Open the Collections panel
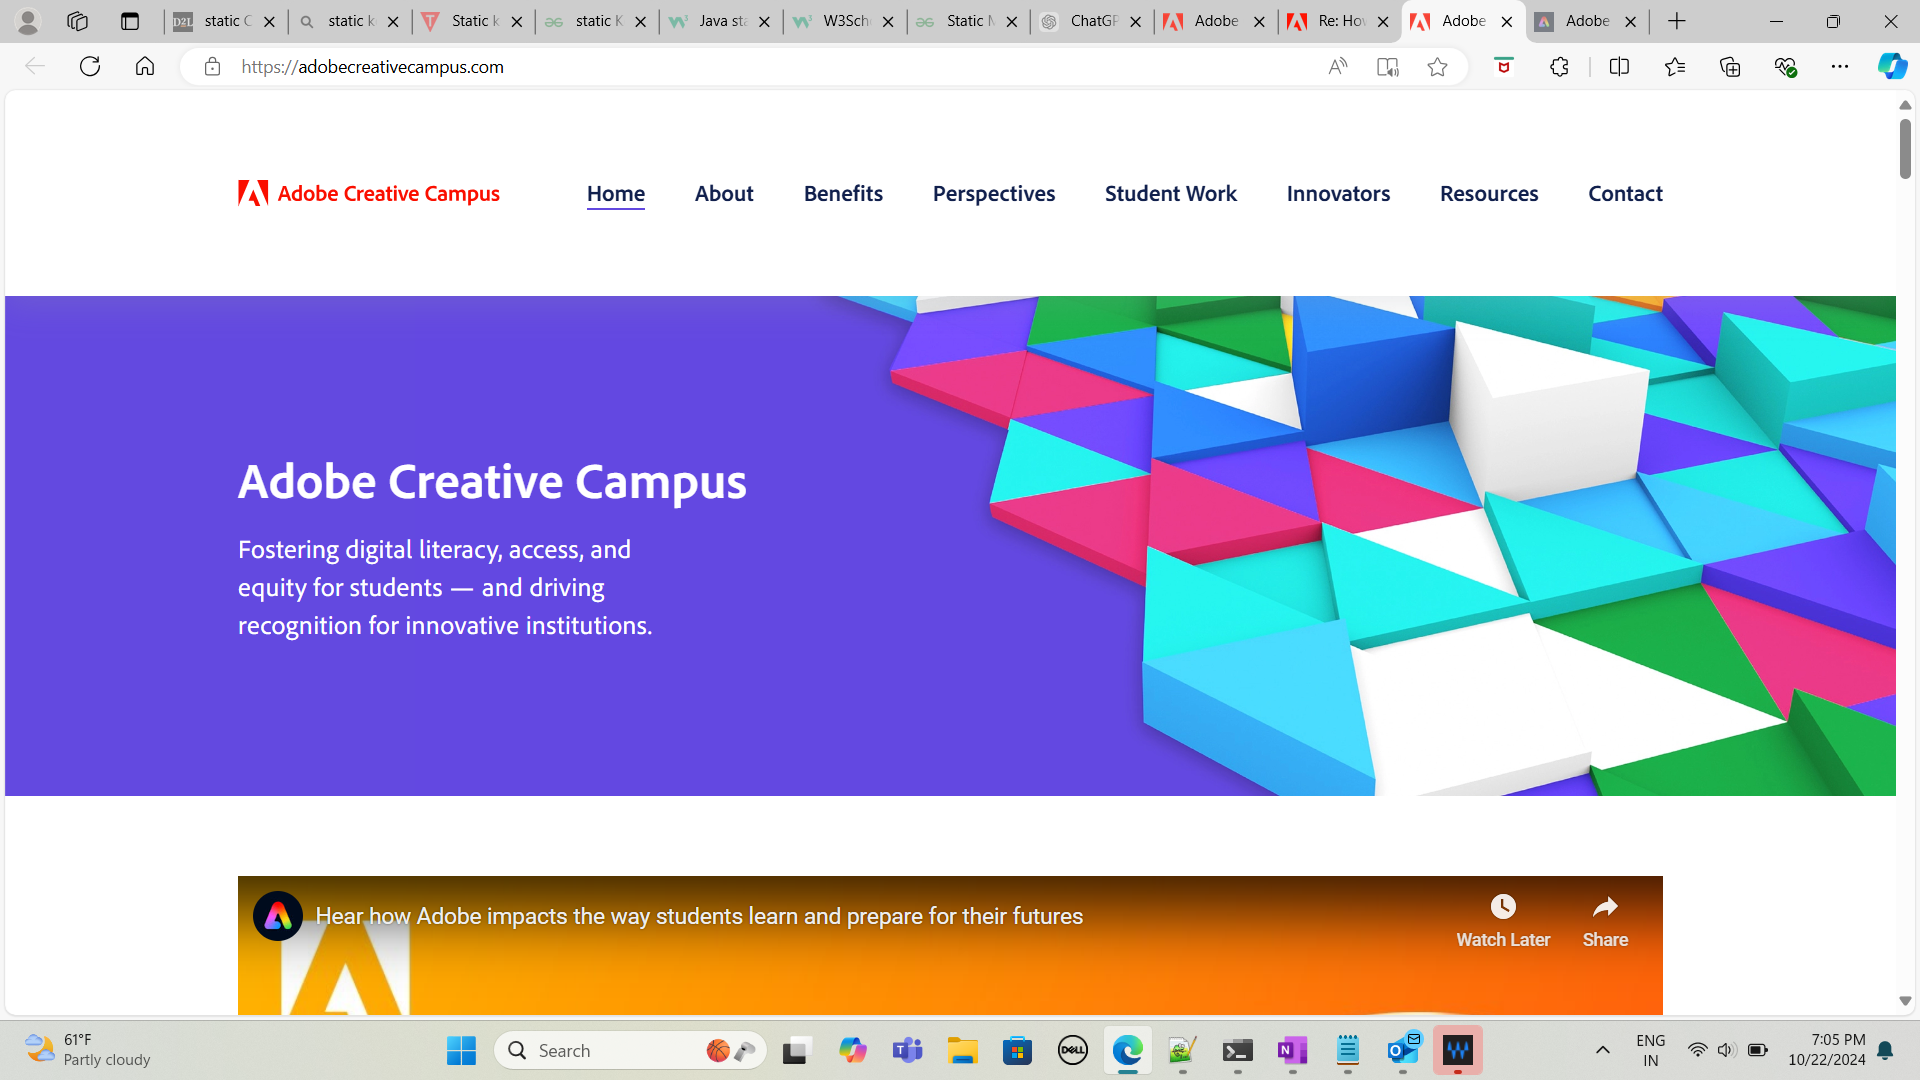This screenshot has width=1920, height=1080. click(1729, 67)
